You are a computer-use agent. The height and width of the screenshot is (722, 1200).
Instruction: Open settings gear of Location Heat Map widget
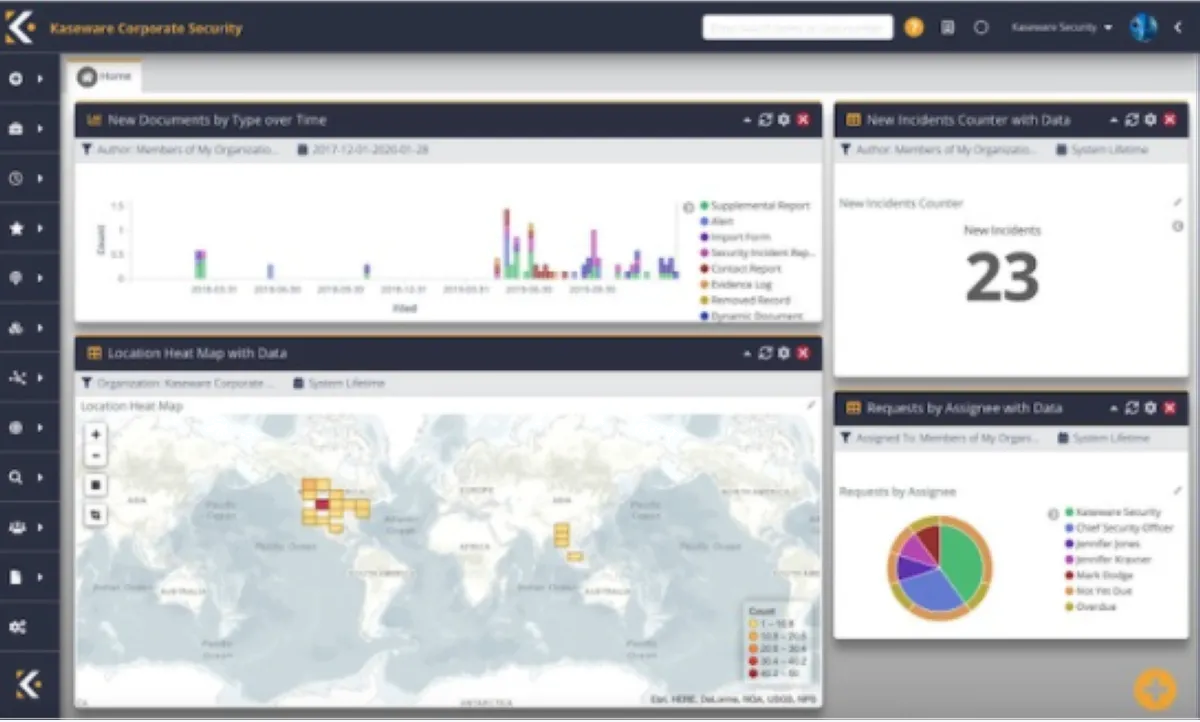(783, 353)
